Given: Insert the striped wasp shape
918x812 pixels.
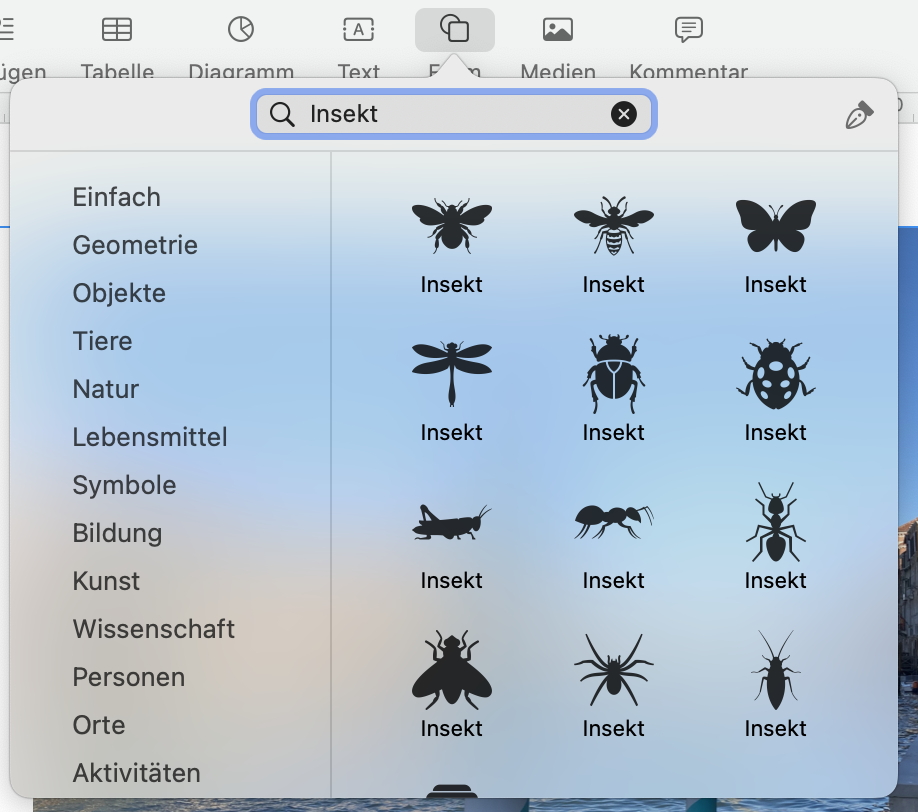Looking at the screenshot, I should click(x=614, y=225).
